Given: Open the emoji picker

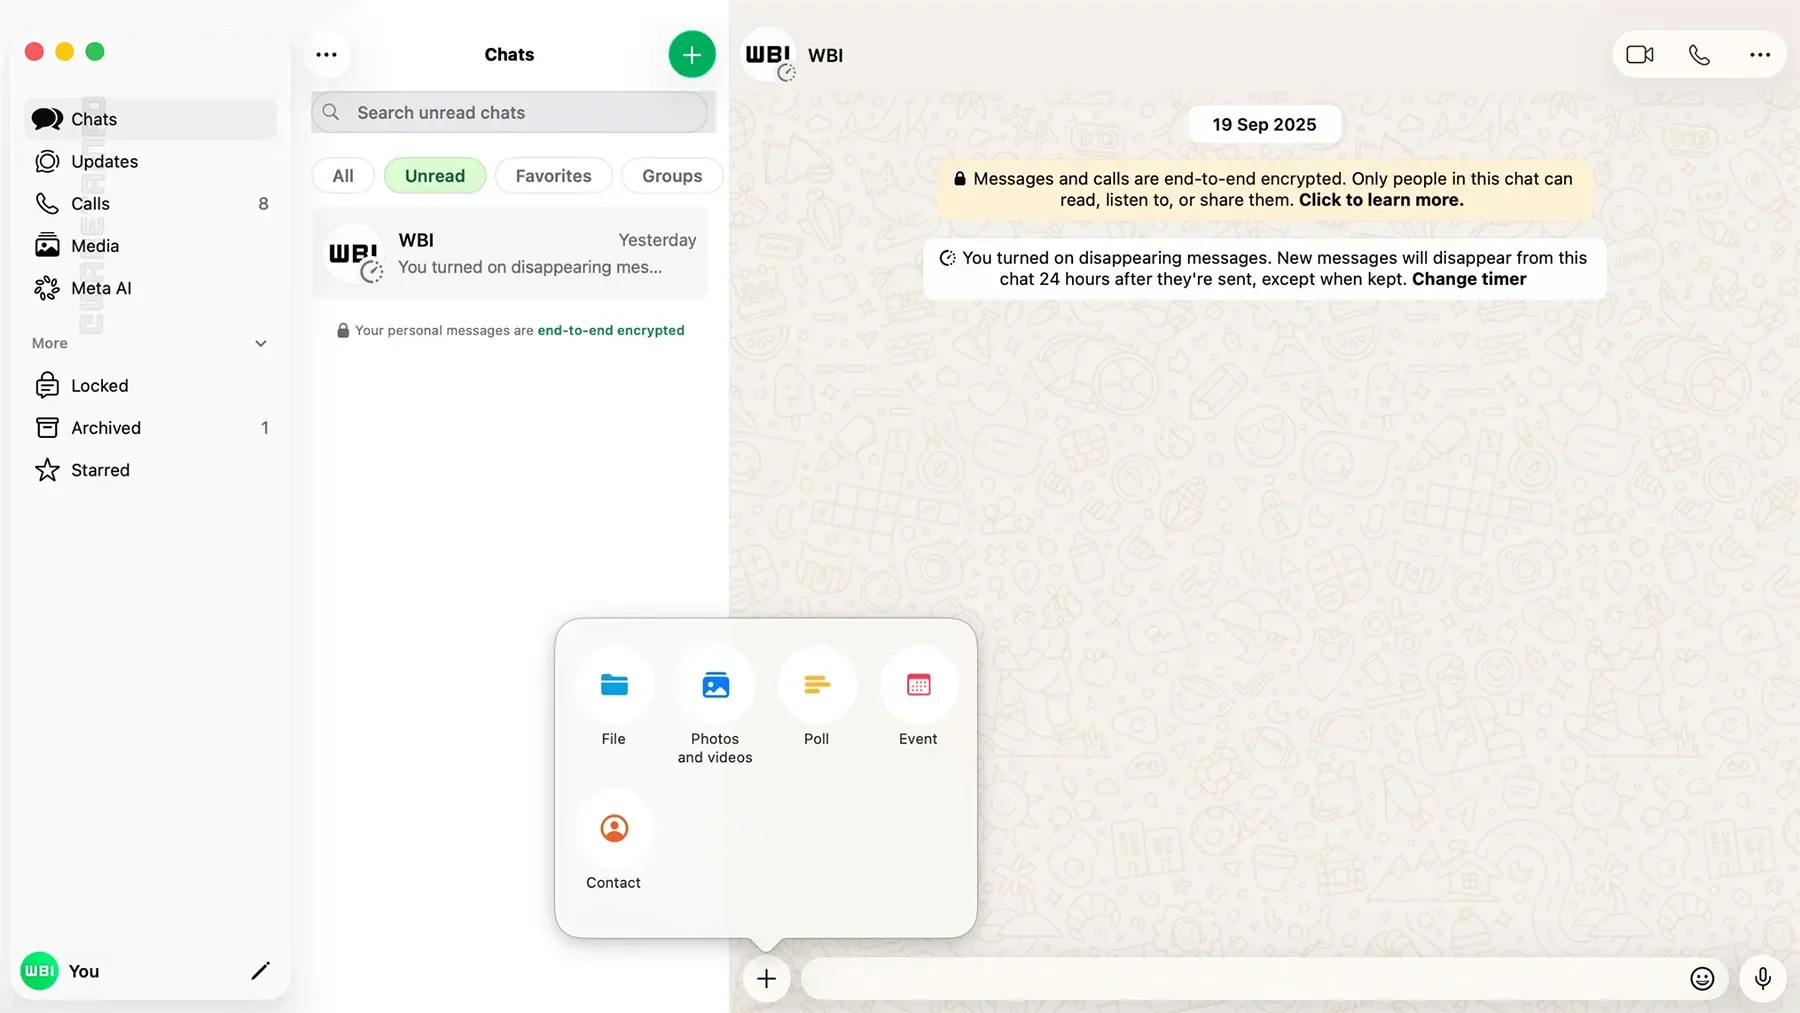Looking at the screenshot, I should point(1702,978).
